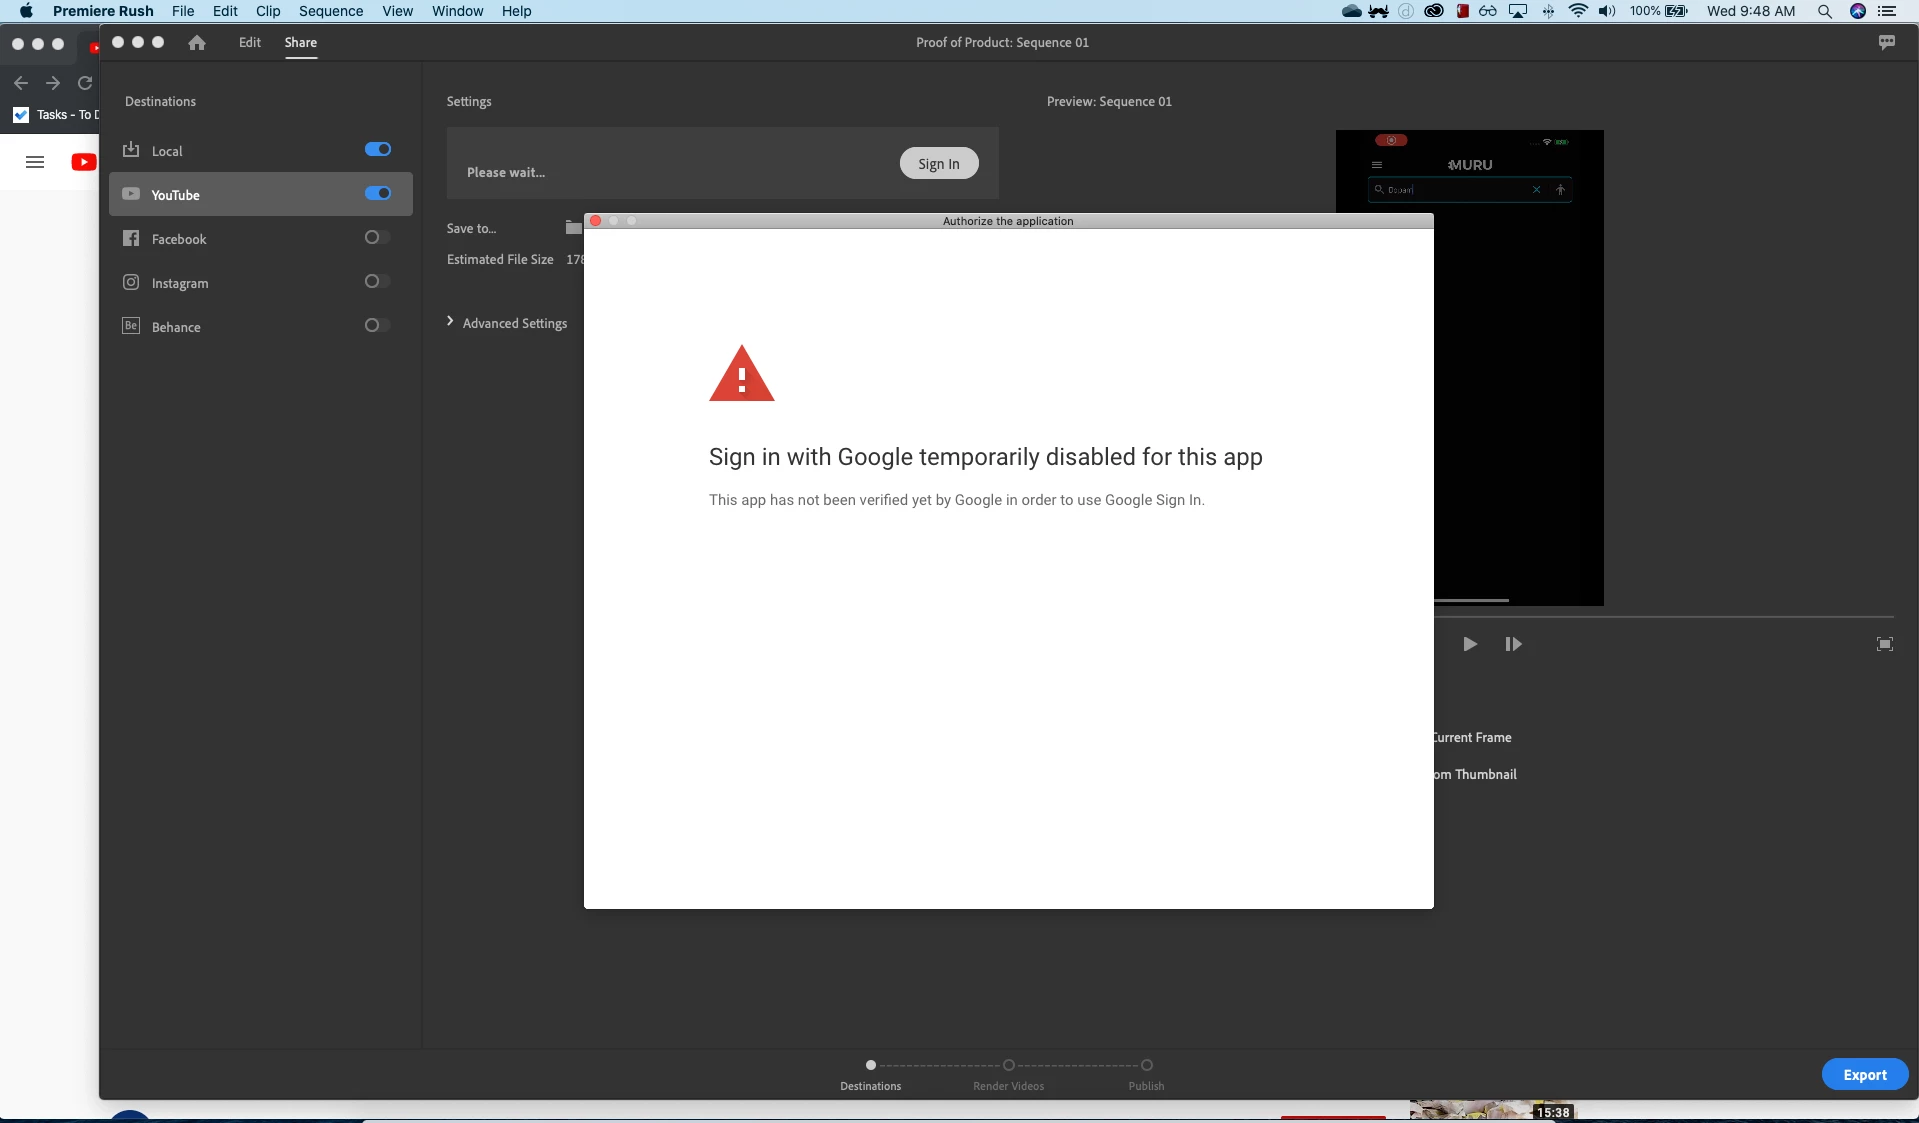Expand Advanced Settings section
1919x1123 pixels.
pyautogui.click(x=507, y=323)
